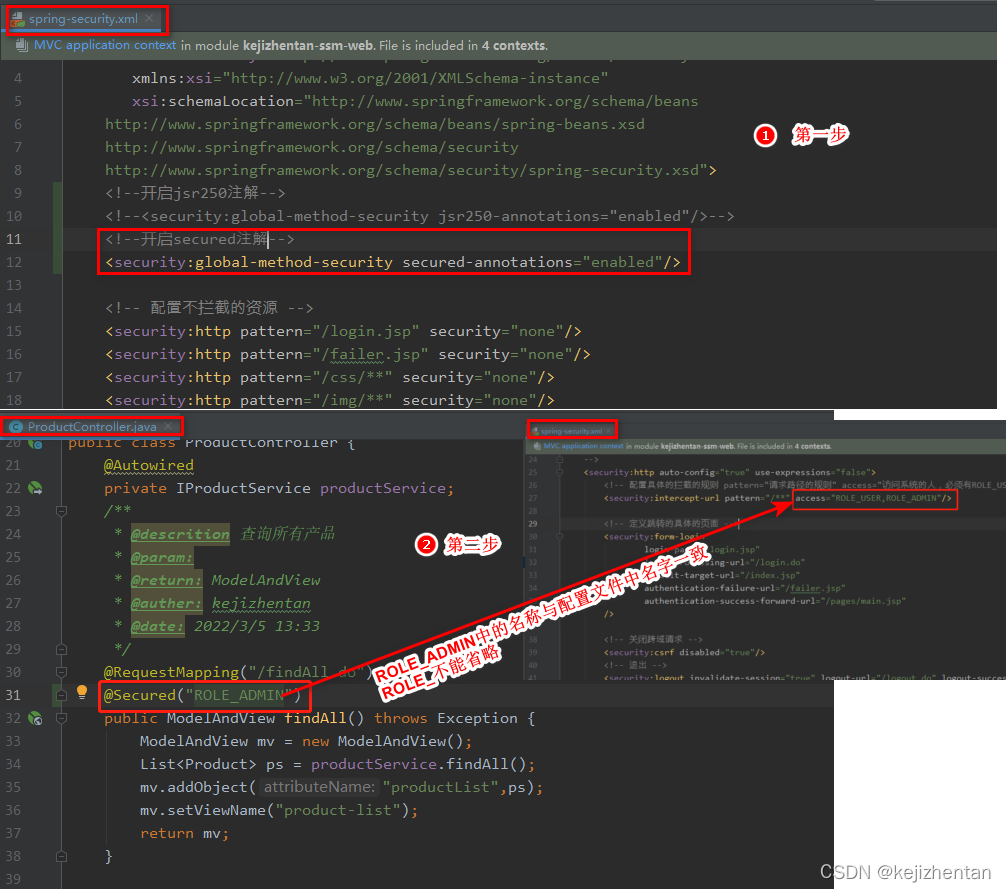This screenshot has height=892, width=1006.
Task: Click the spring-beans.xsd schema URL line 6
Action: click(375, 124)
